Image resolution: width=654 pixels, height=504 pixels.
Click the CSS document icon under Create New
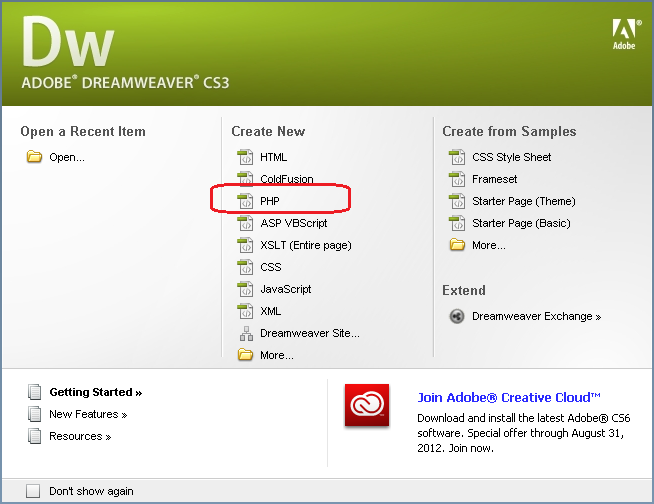click(245, 267)
